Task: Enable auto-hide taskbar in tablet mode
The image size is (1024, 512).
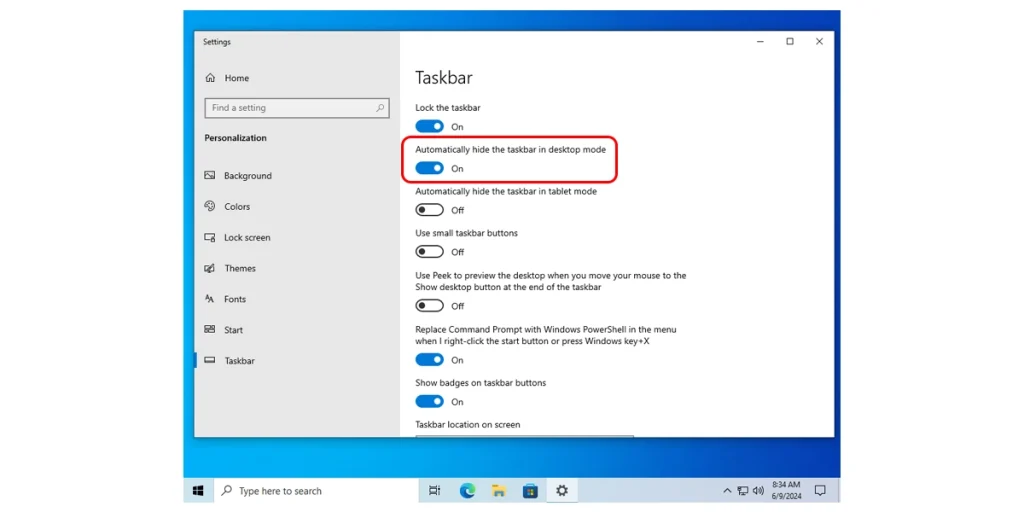Action: tap(430, 210)
